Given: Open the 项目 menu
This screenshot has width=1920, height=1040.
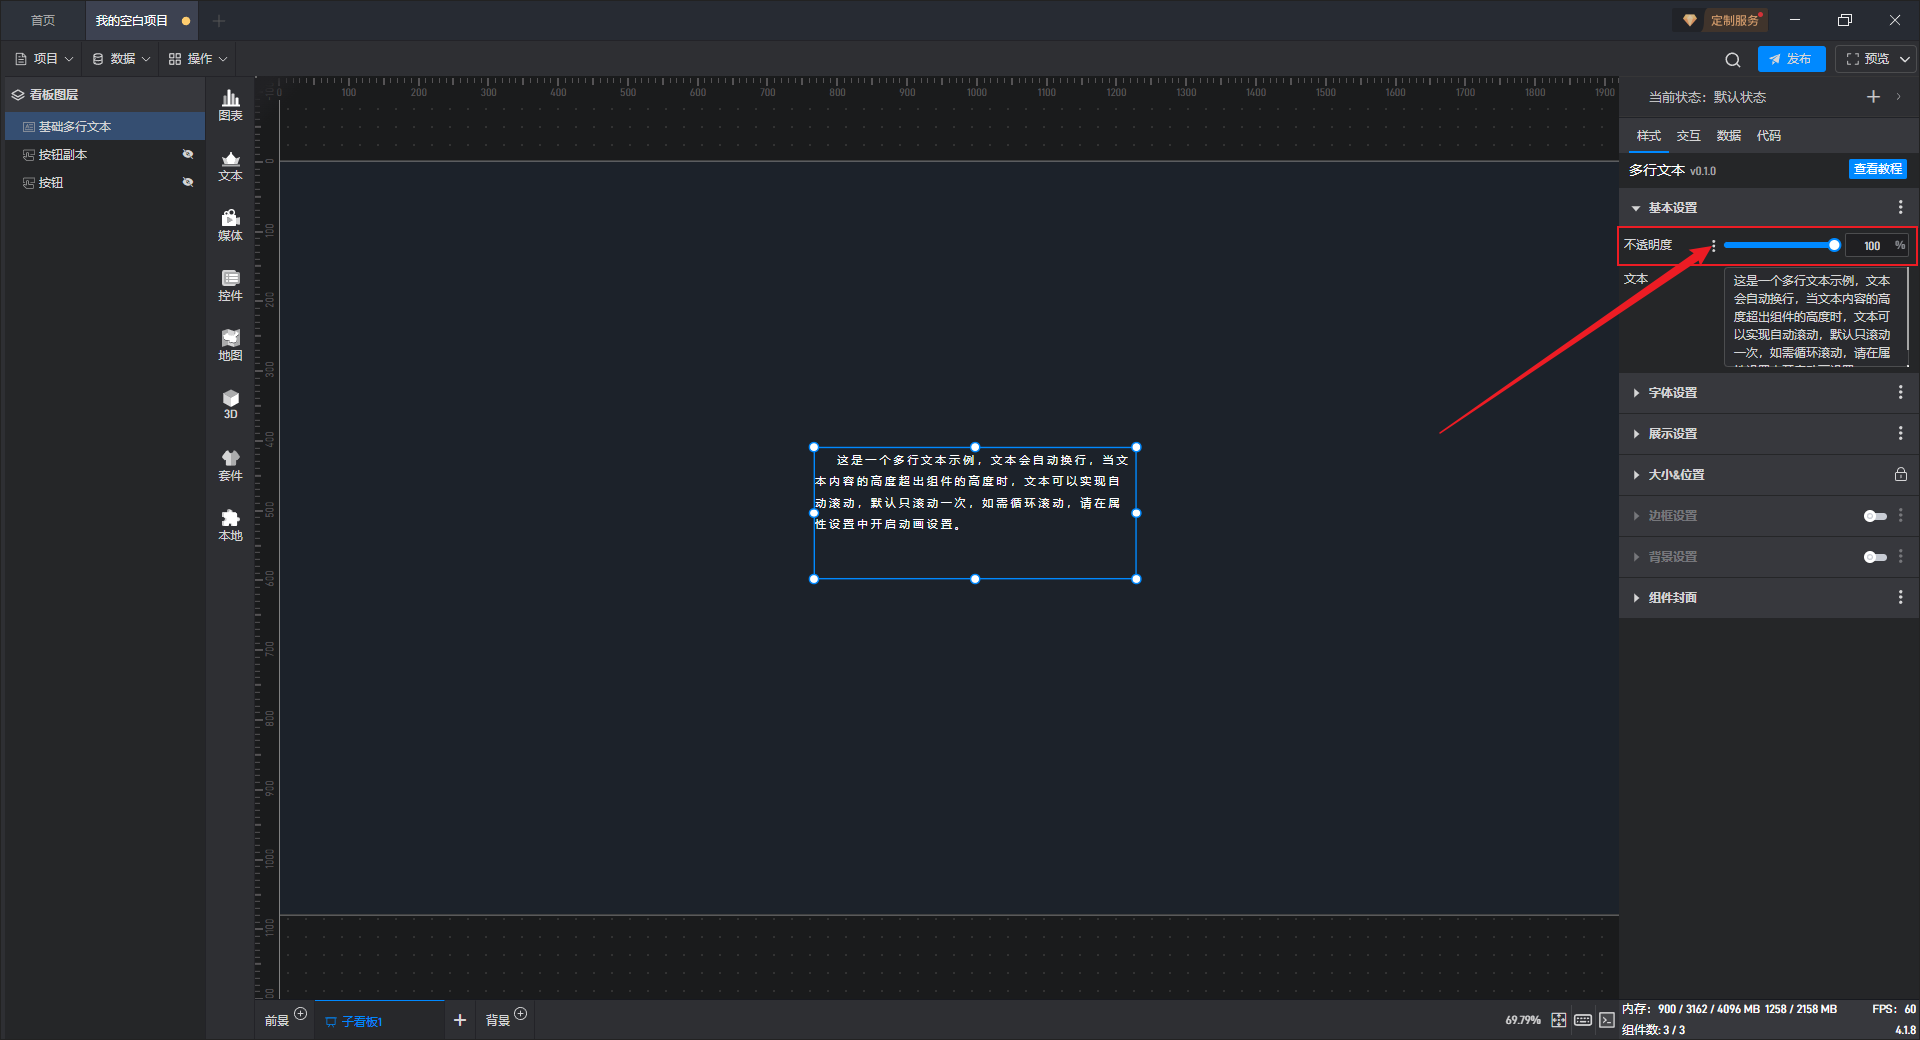Looking at the screenshot, I should pyautogui.click(x=44, y=59).
